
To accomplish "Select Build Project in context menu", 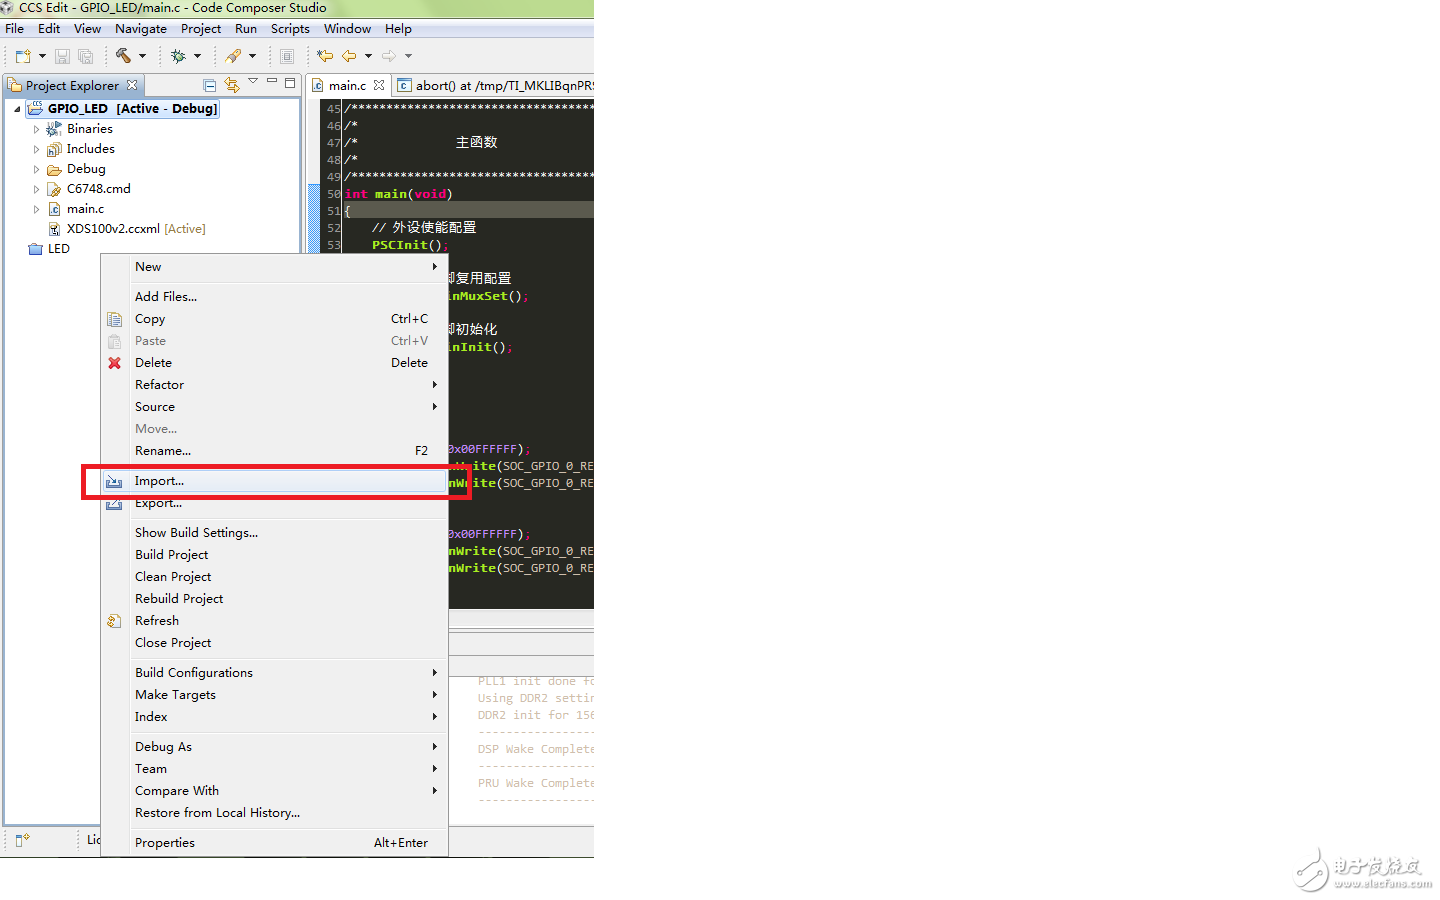I will [274, 555].
